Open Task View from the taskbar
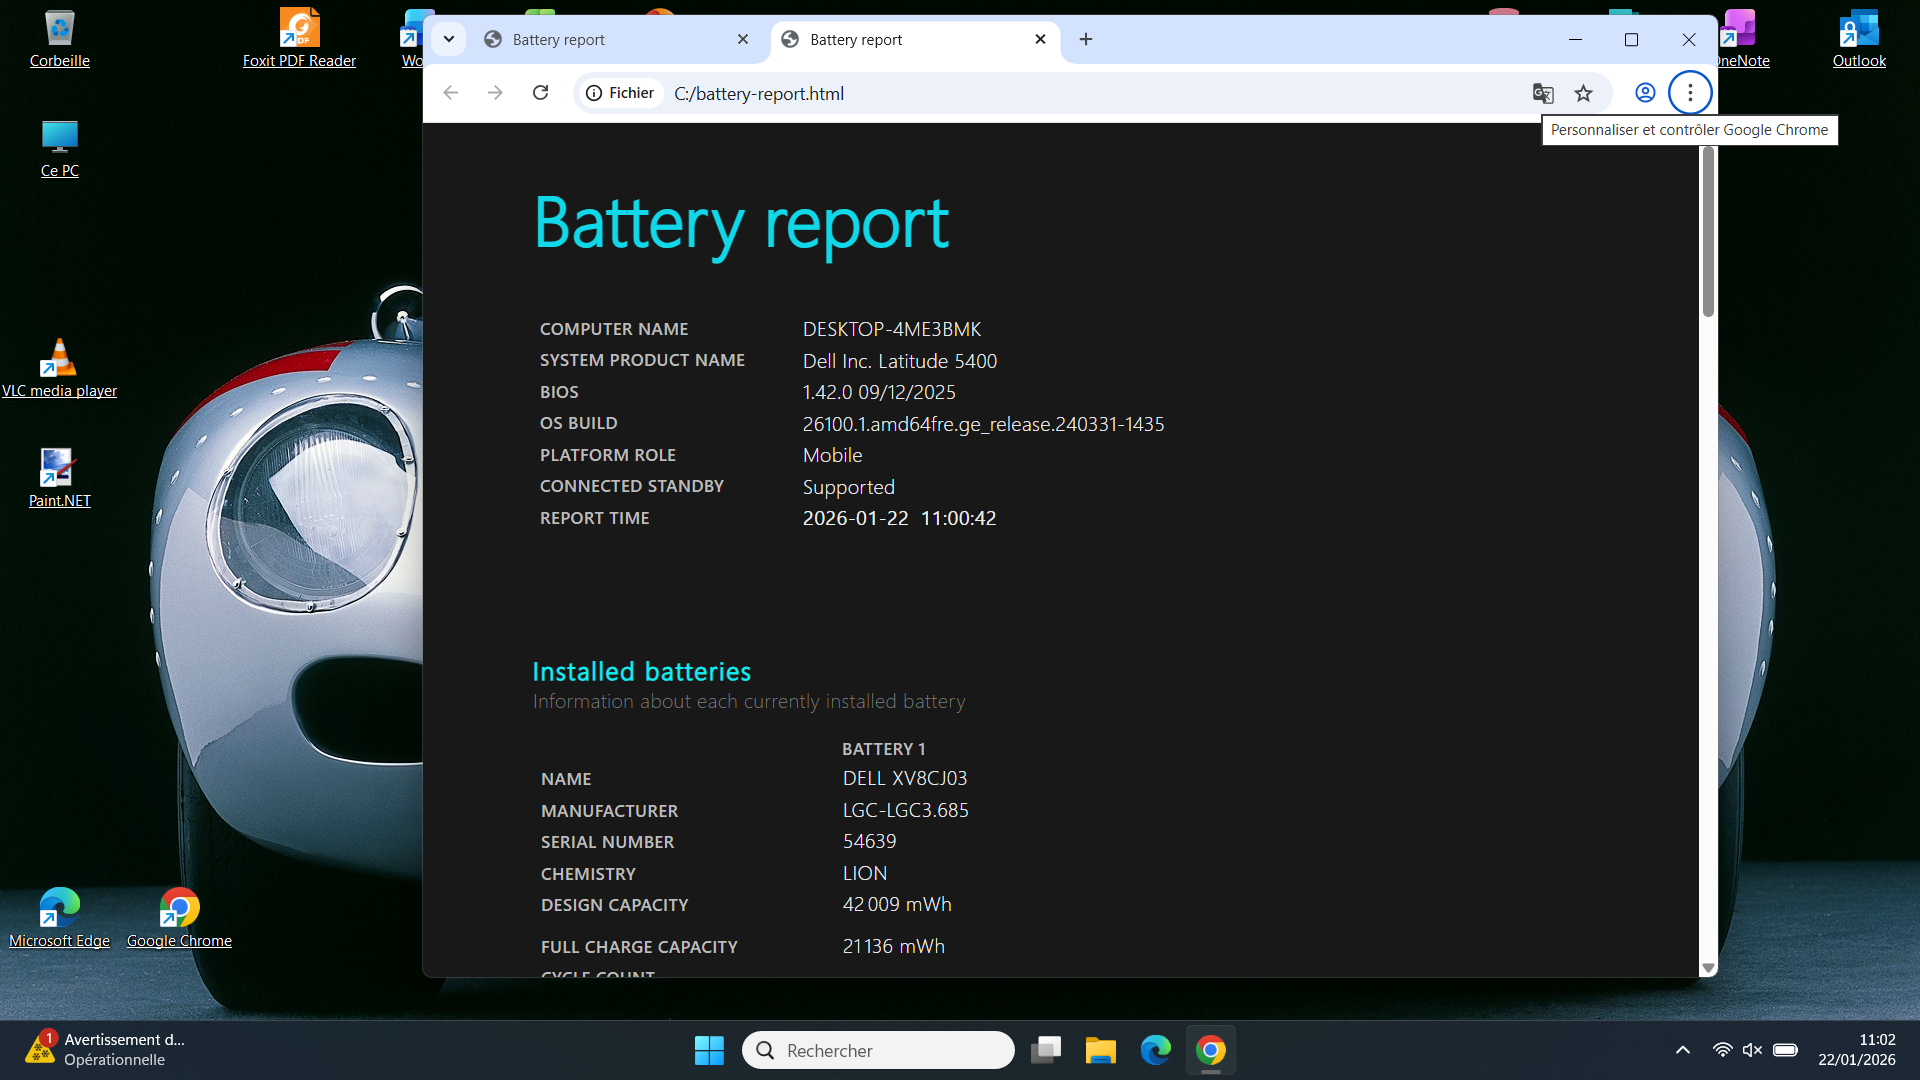Image resolution: width=1920 pixels, height=1080 pixels. (x=1046, y=1050)
